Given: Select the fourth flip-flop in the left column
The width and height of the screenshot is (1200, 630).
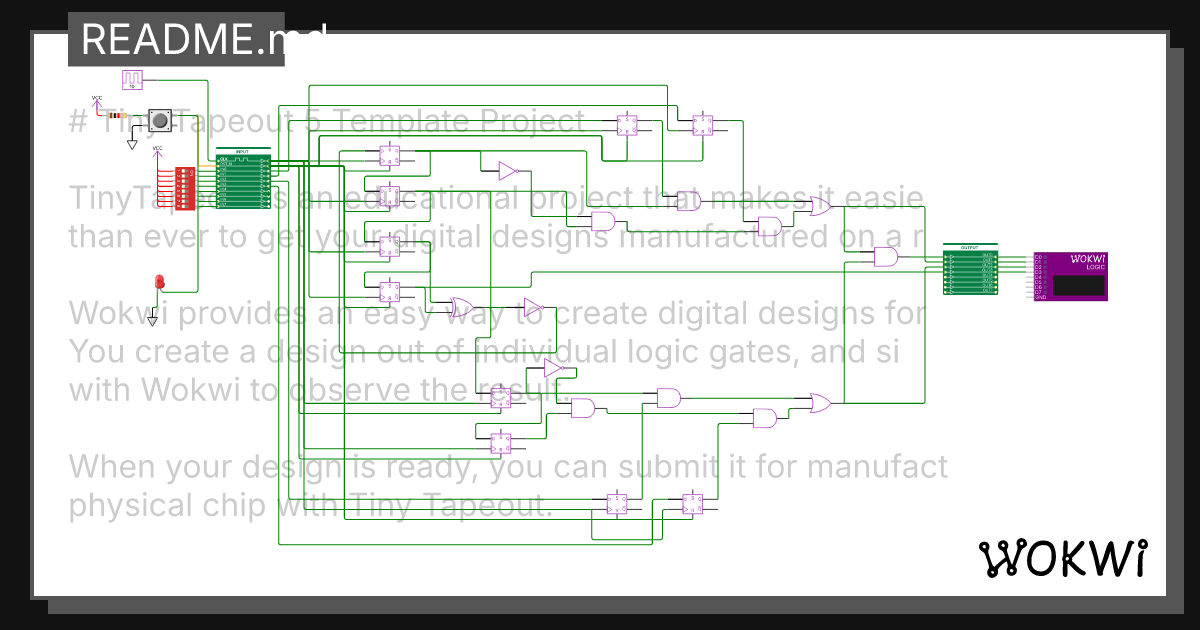Looking at the screenshot, I should tap(389, 291).
